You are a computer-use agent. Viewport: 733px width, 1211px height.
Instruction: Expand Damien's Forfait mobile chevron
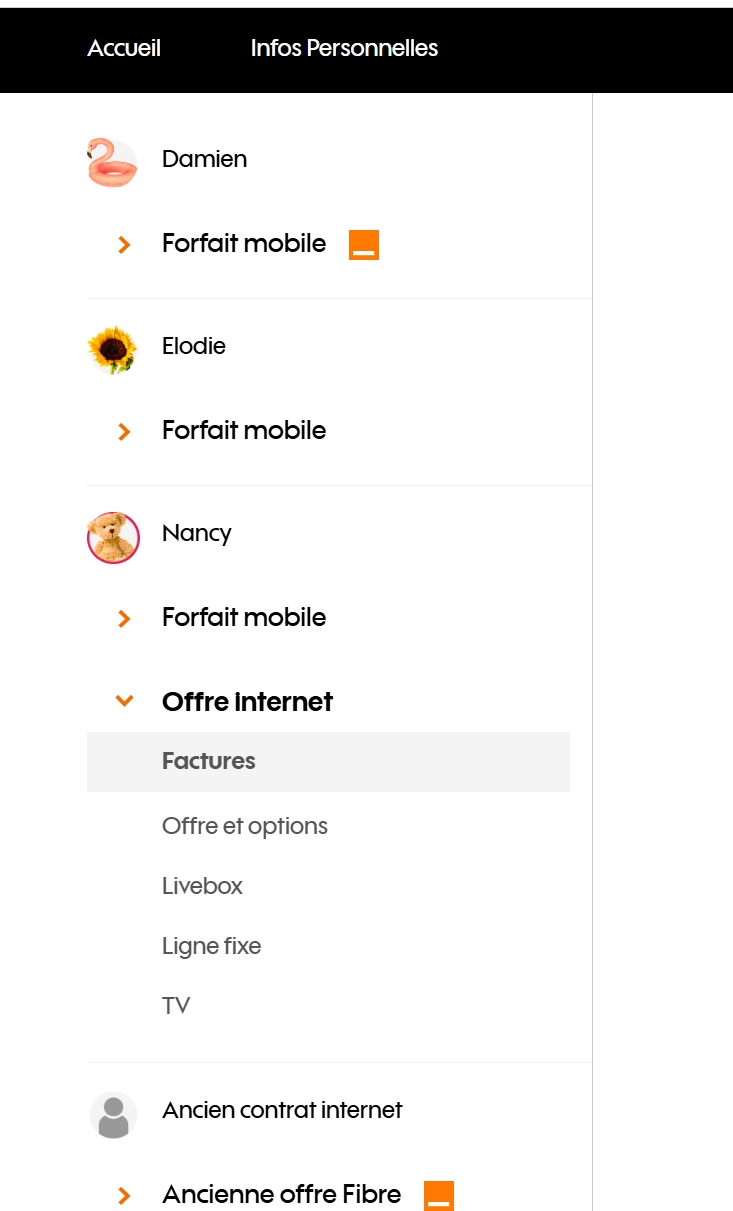pos(124,245)
